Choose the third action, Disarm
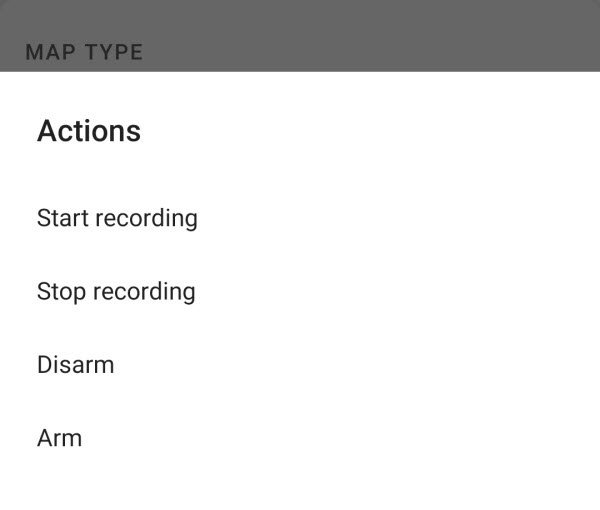Image resolution: width=600 pixels, height=510 pixels. 75,365
